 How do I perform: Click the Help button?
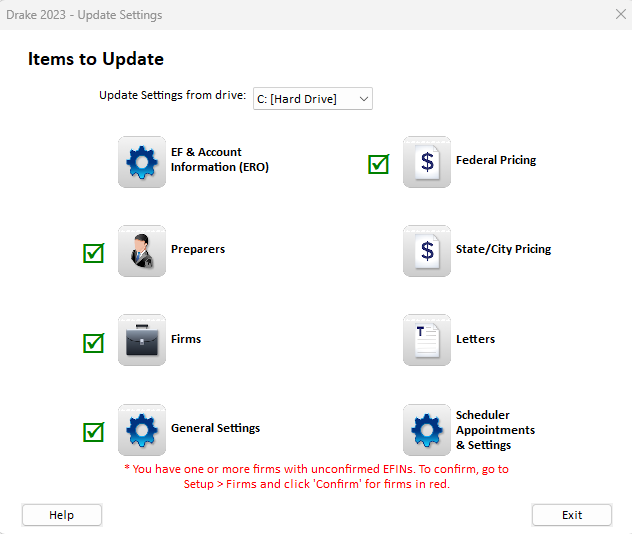(62, 515)
